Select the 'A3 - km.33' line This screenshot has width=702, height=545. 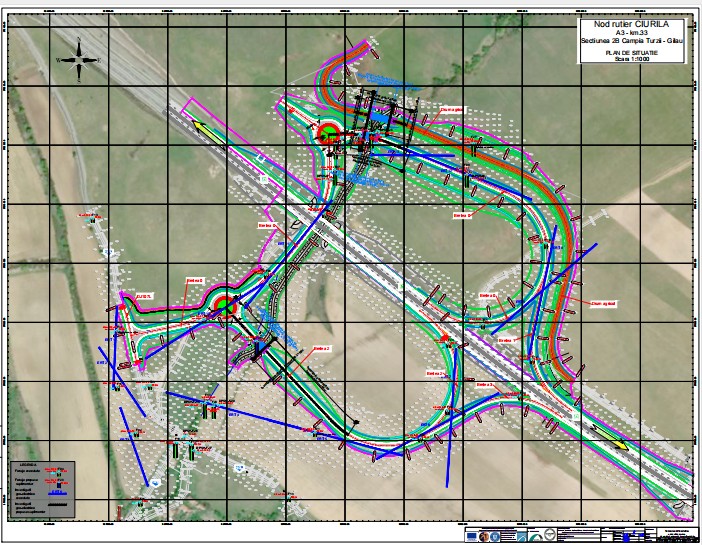click(x=631, y=33)
